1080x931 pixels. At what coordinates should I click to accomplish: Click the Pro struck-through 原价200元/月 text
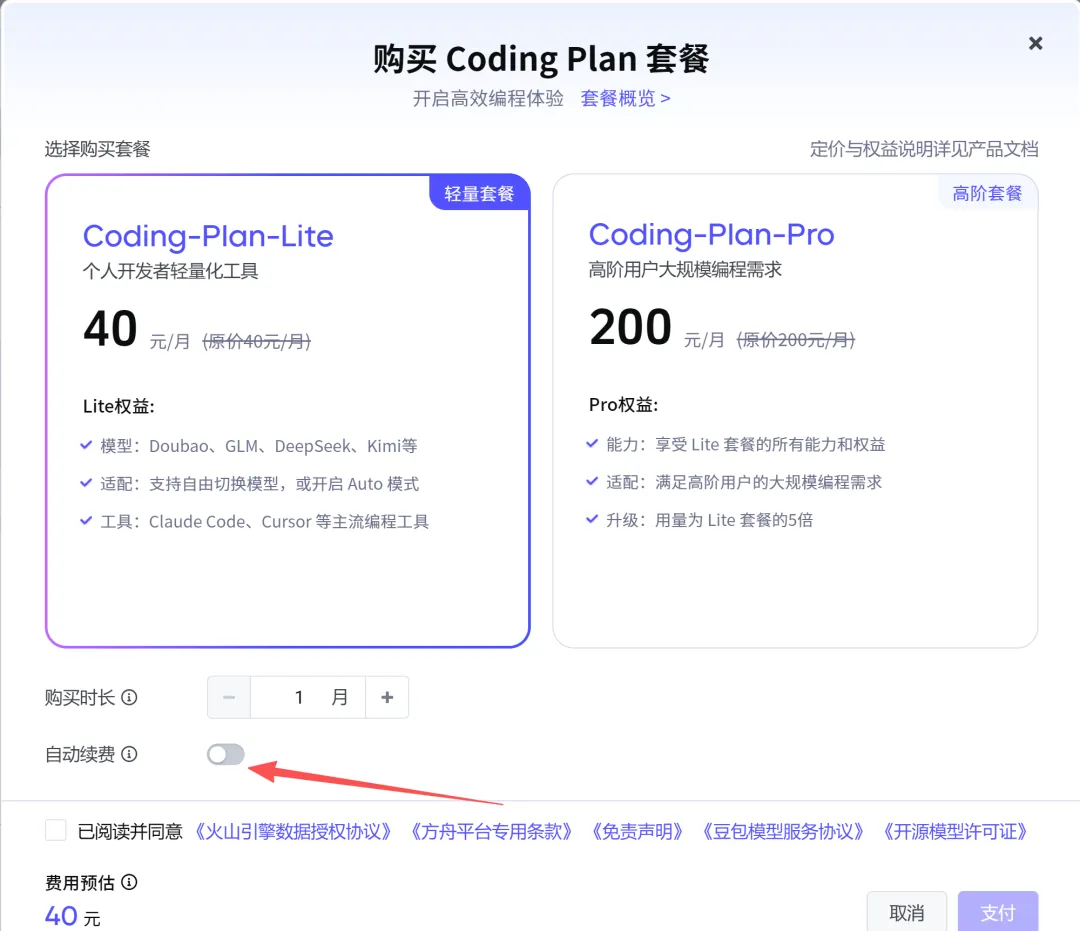(796, 339)
